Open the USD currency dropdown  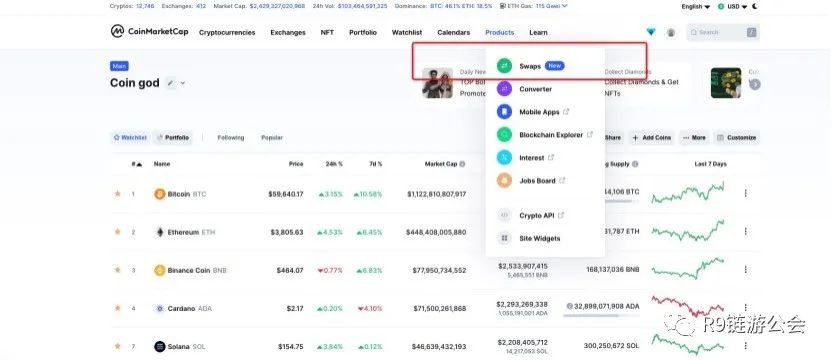[732, 6]
